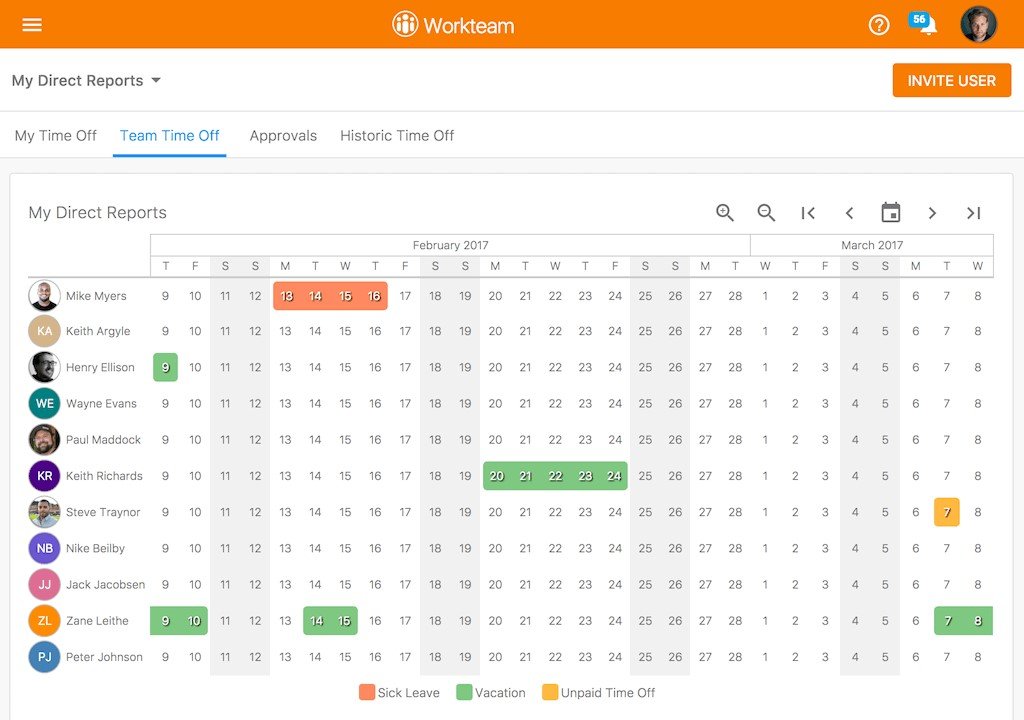Click the Nike Beilby name
The image size is (1024, 720).
[95, 548]
